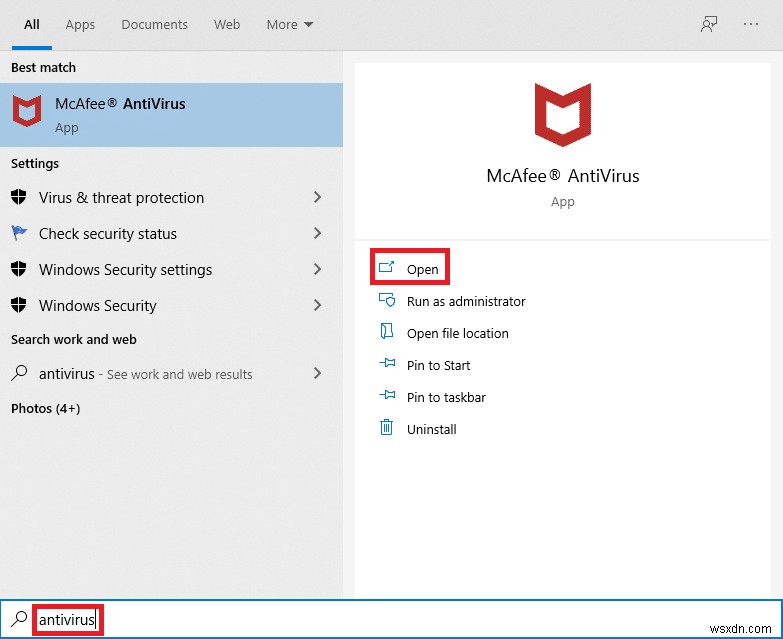The height and width of the screenshot is (639, 783).
Task: Open Check security status result
Action: click(x=171, y=233)
